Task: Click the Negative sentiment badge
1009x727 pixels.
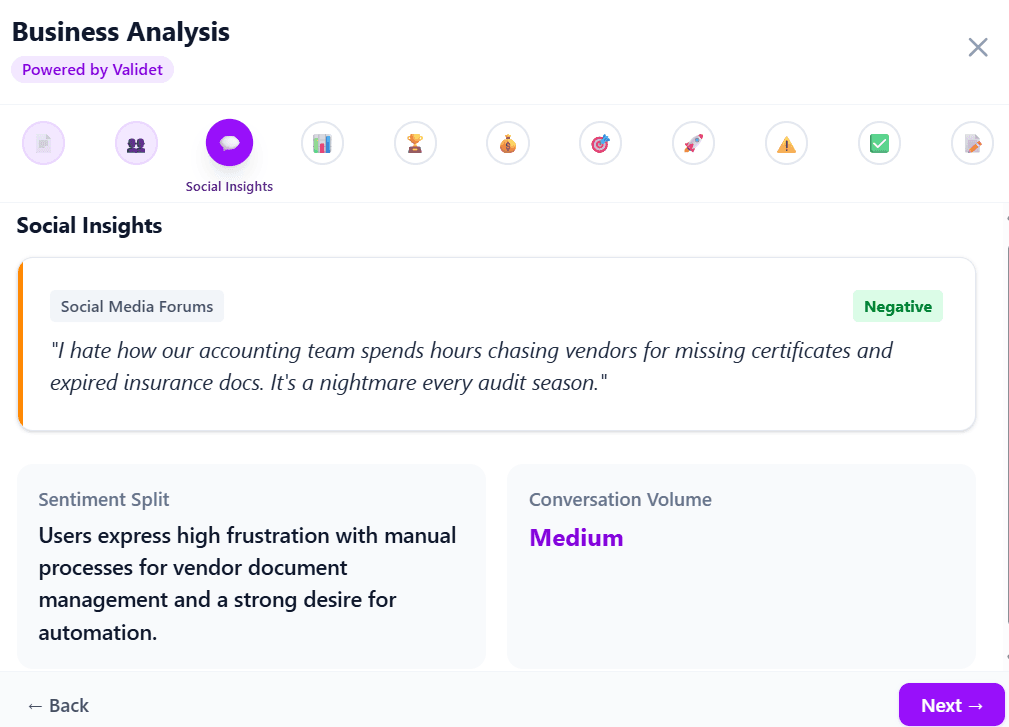Action: point(897,306)
